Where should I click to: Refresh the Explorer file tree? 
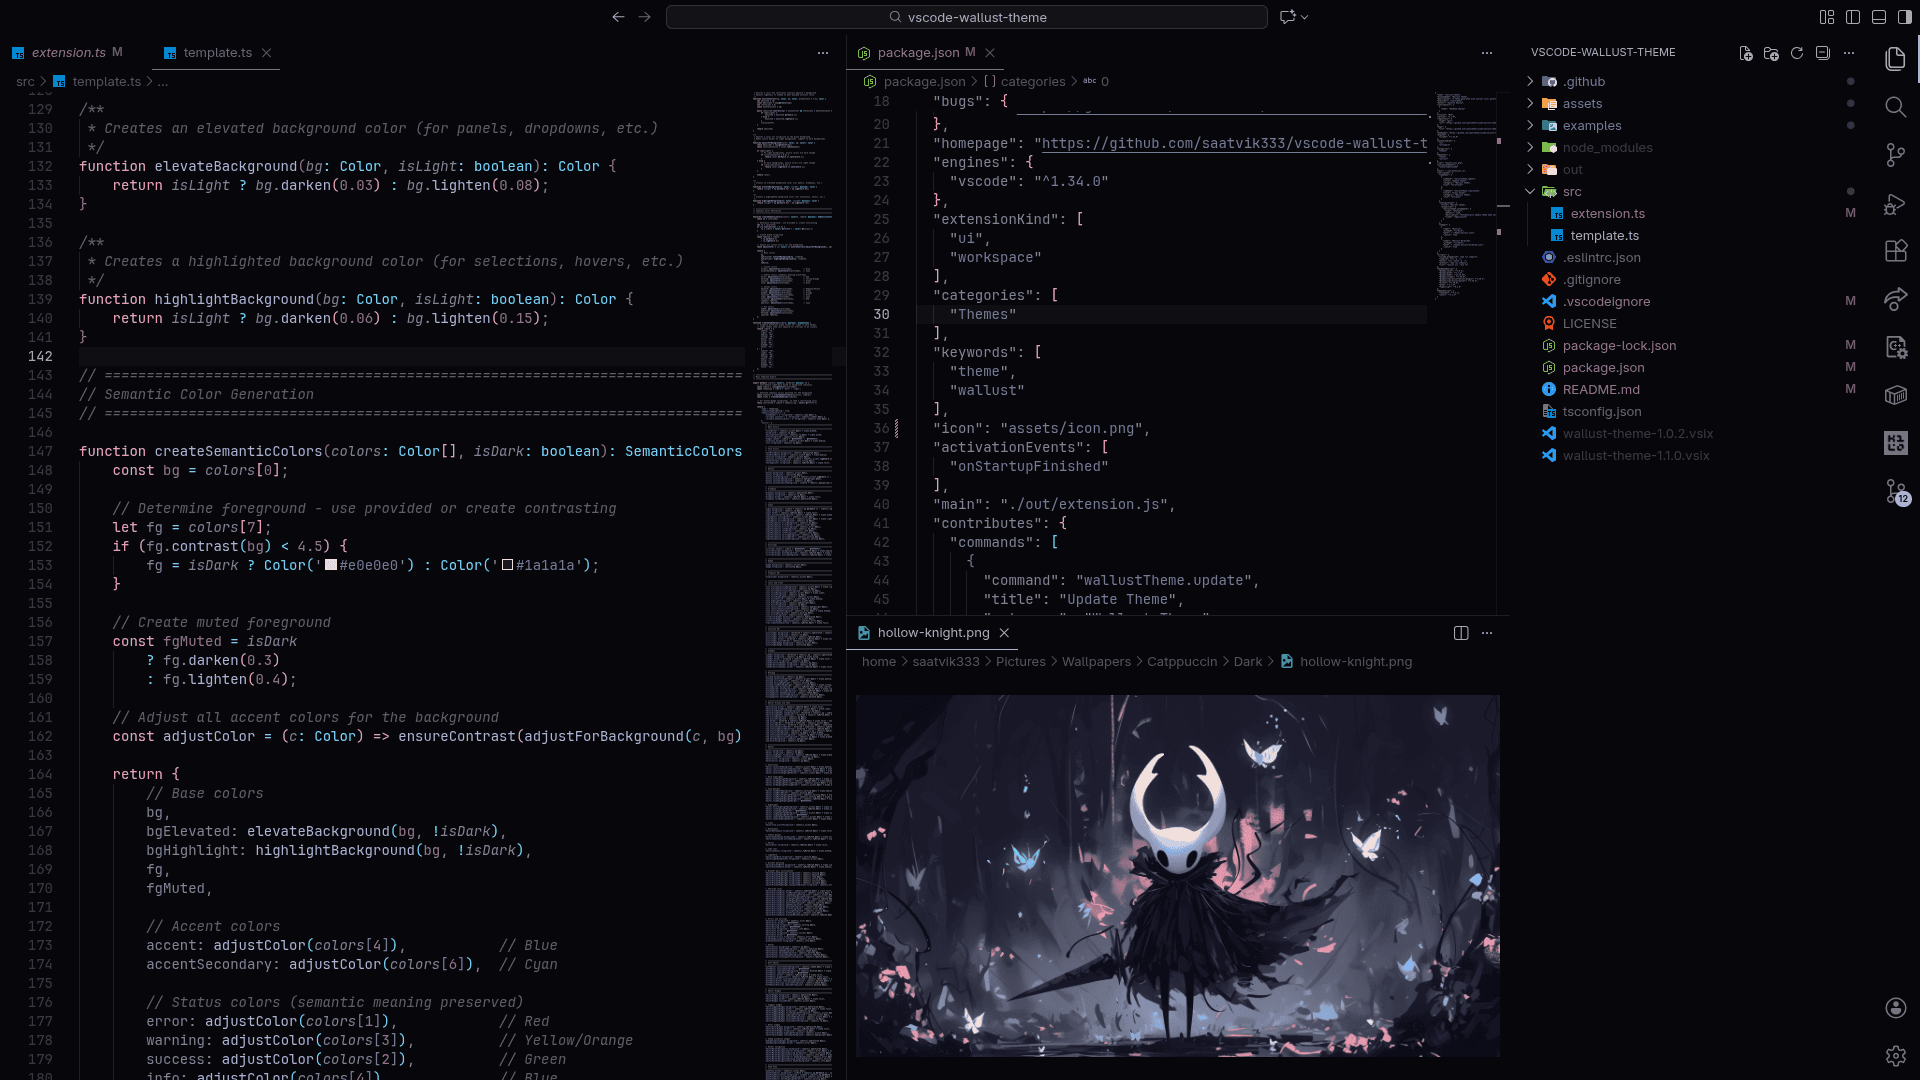1798,55
